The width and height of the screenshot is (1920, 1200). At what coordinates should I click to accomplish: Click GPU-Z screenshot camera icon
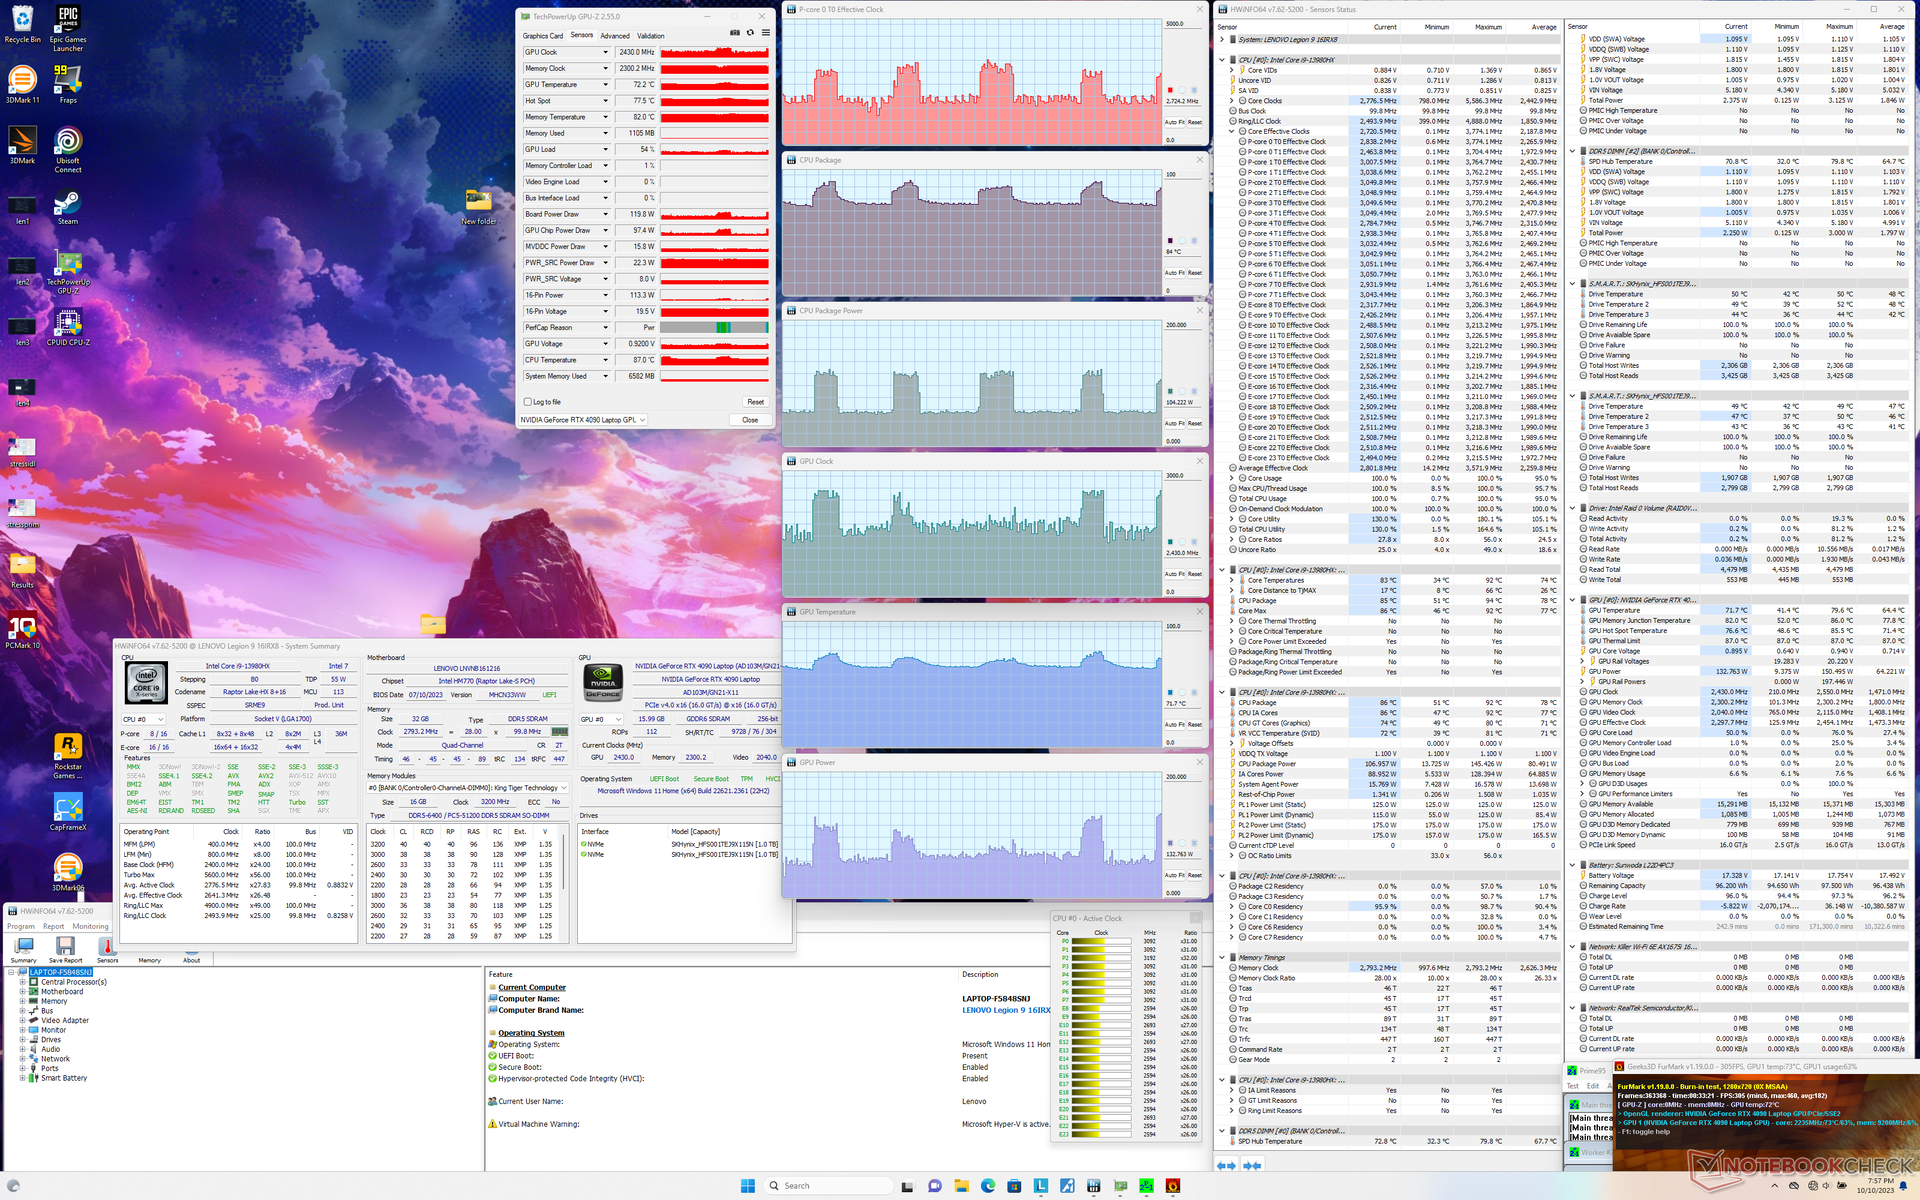click(735, 33)
